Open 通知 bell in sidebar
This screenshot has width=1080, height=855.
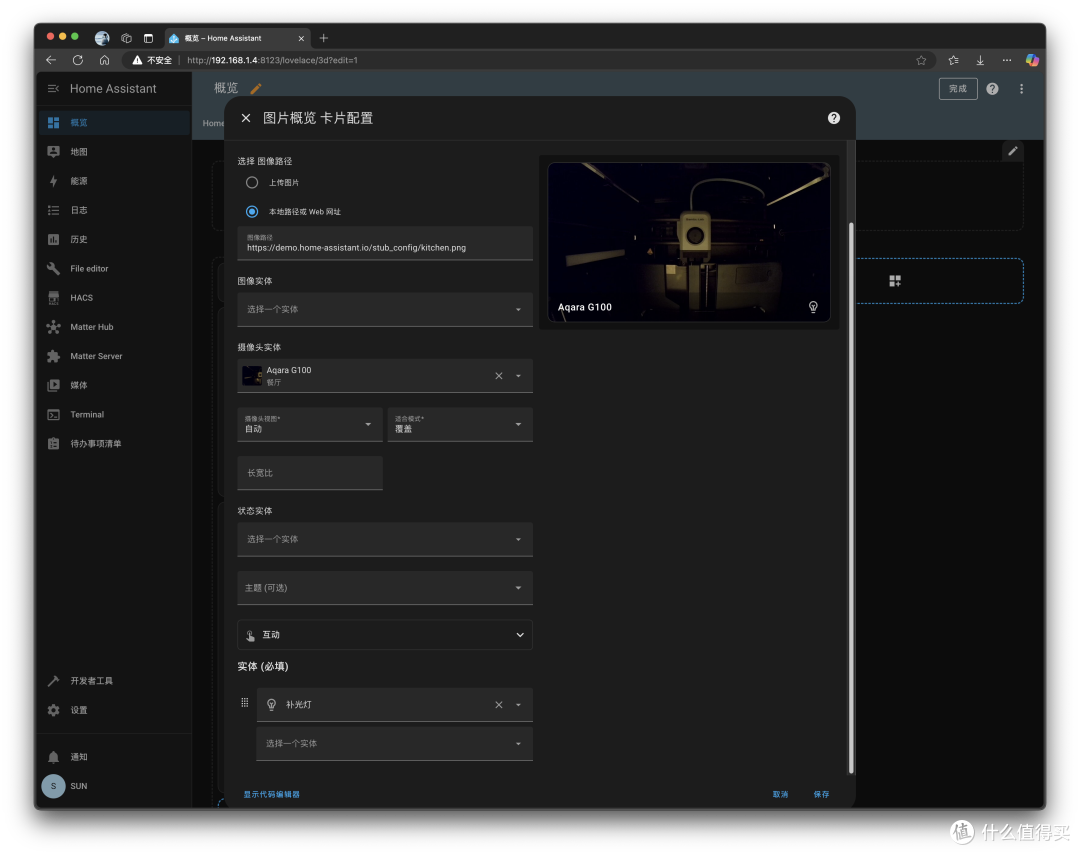pyautogui.click(x=54, y=757)
